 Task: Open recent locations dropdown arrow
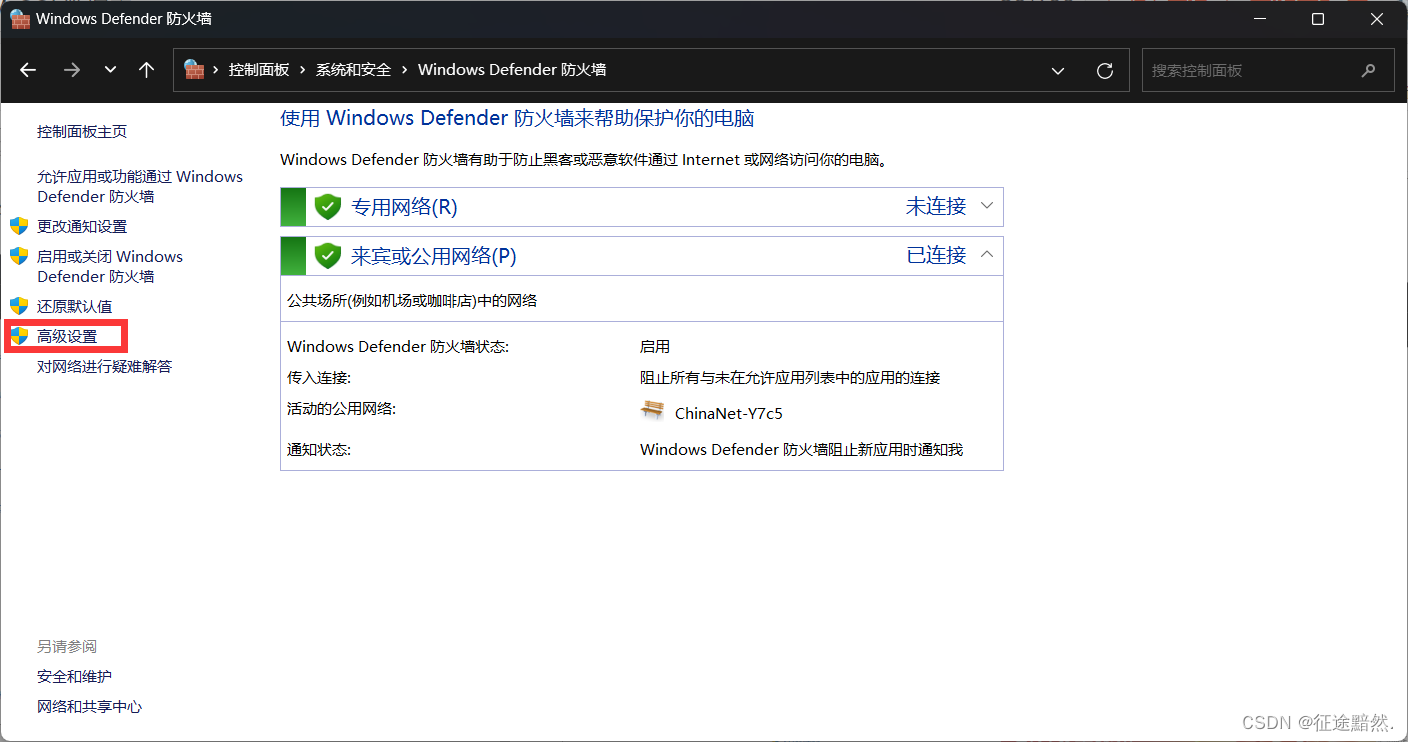(110, 70)
